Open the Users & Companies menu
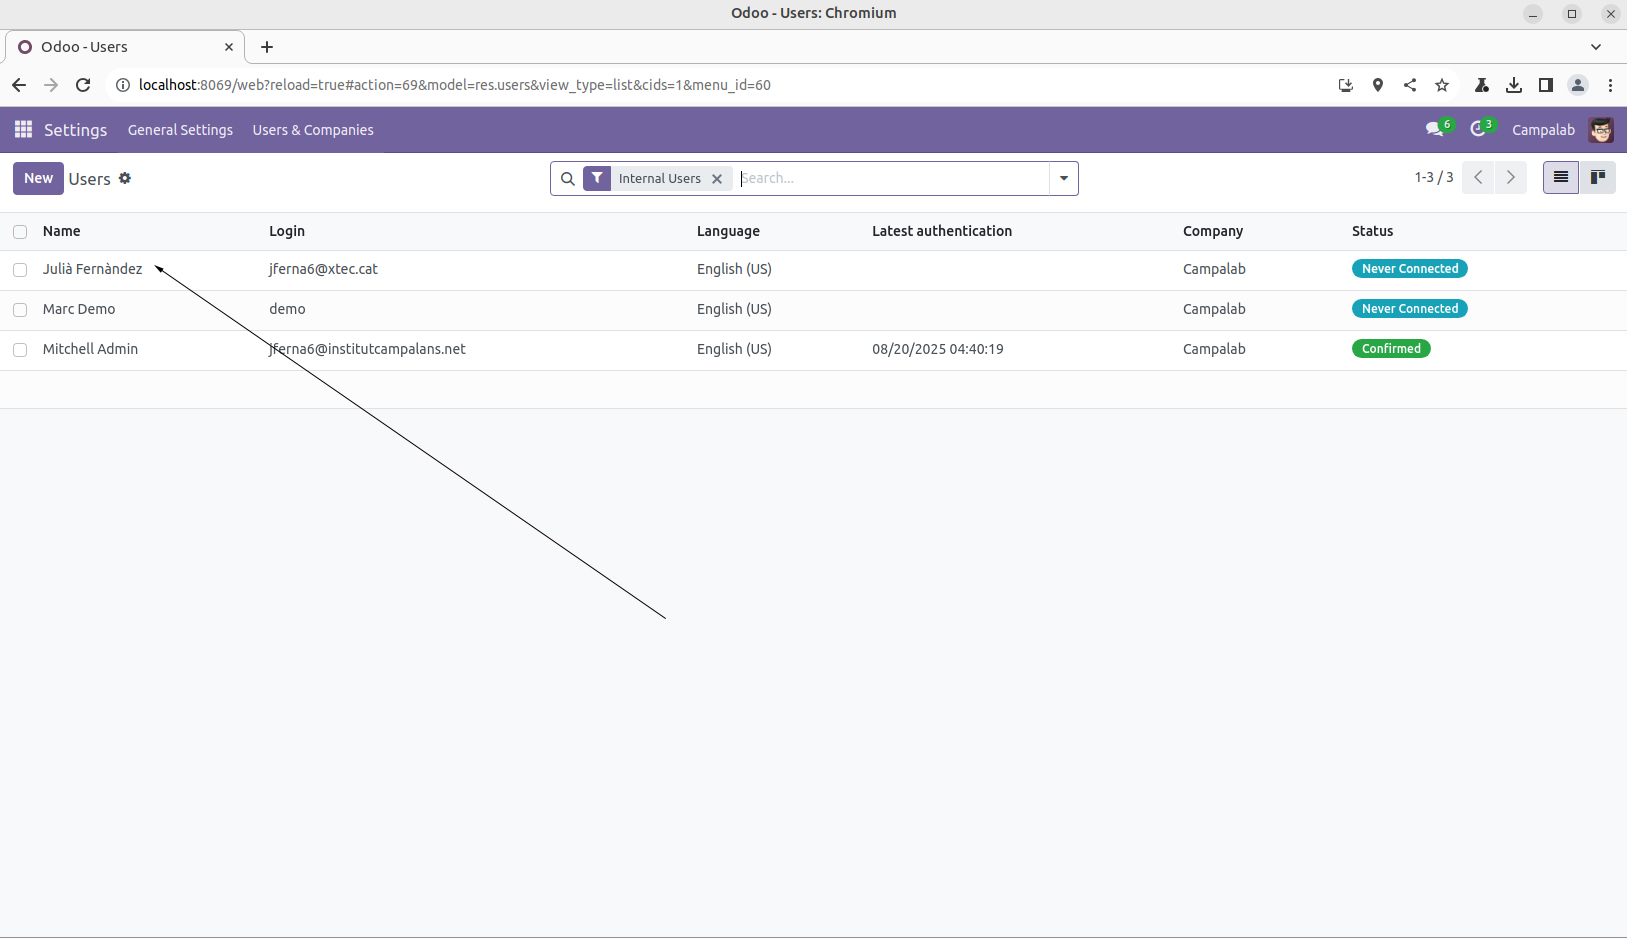This screenshot has width=1627, height=938. pos(313,130)
